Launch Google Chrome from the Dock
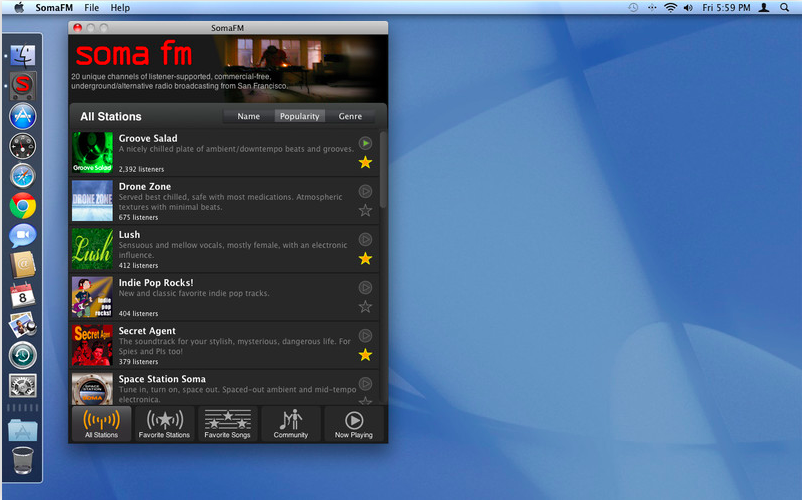802x500 pixels. 23,206
